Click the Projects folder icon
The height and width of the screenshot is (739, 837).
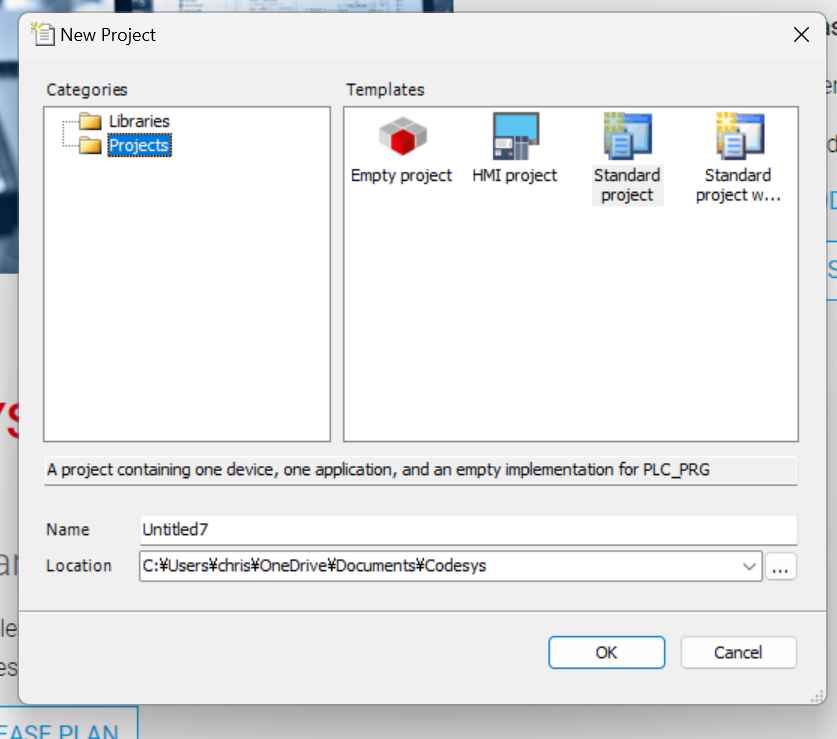[90, 145]
